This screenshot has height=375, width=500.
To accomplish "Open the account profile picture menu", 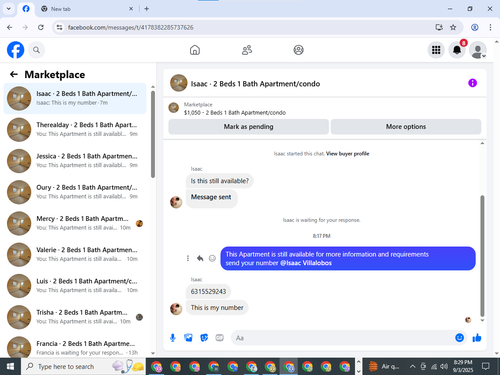I will click(478, 50).
